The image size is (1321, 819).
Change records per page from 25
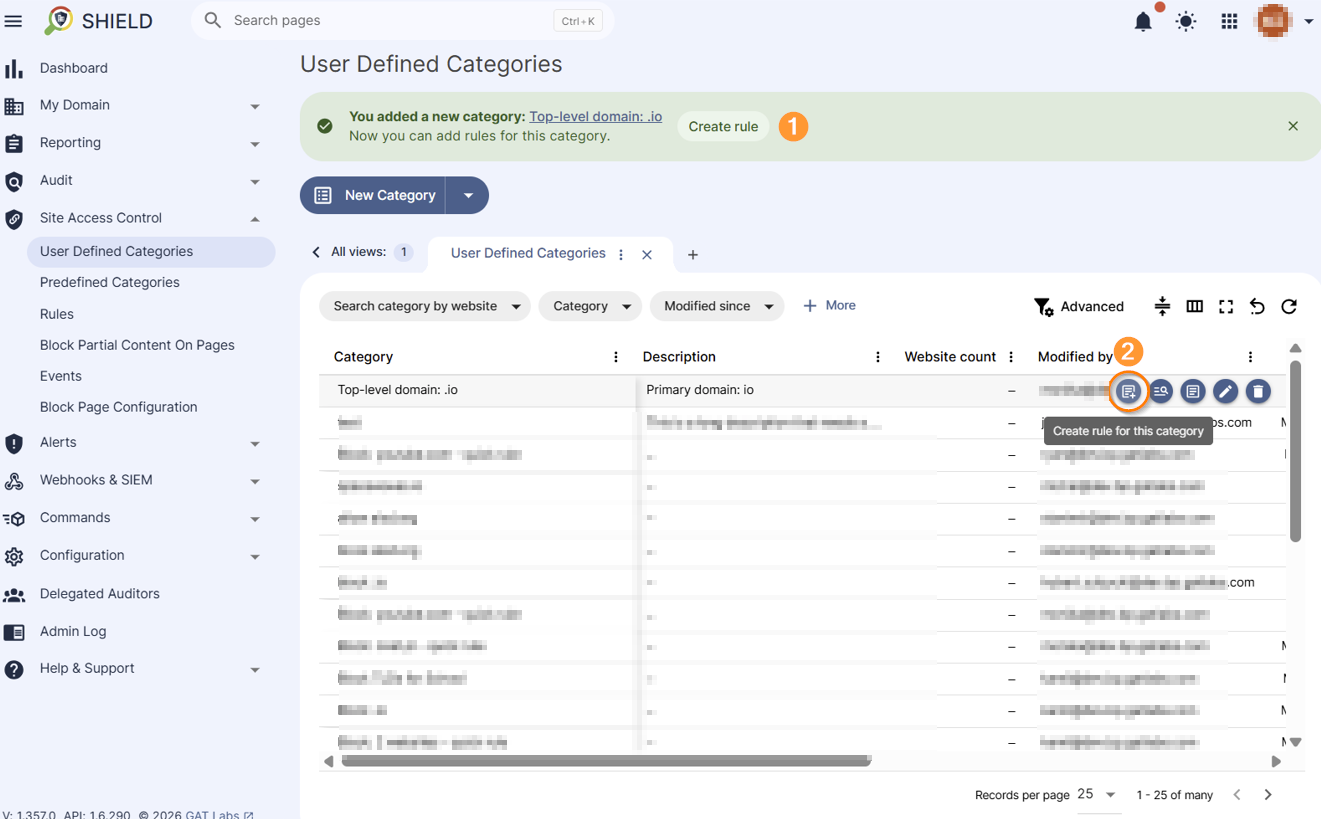pos(1097,794)
